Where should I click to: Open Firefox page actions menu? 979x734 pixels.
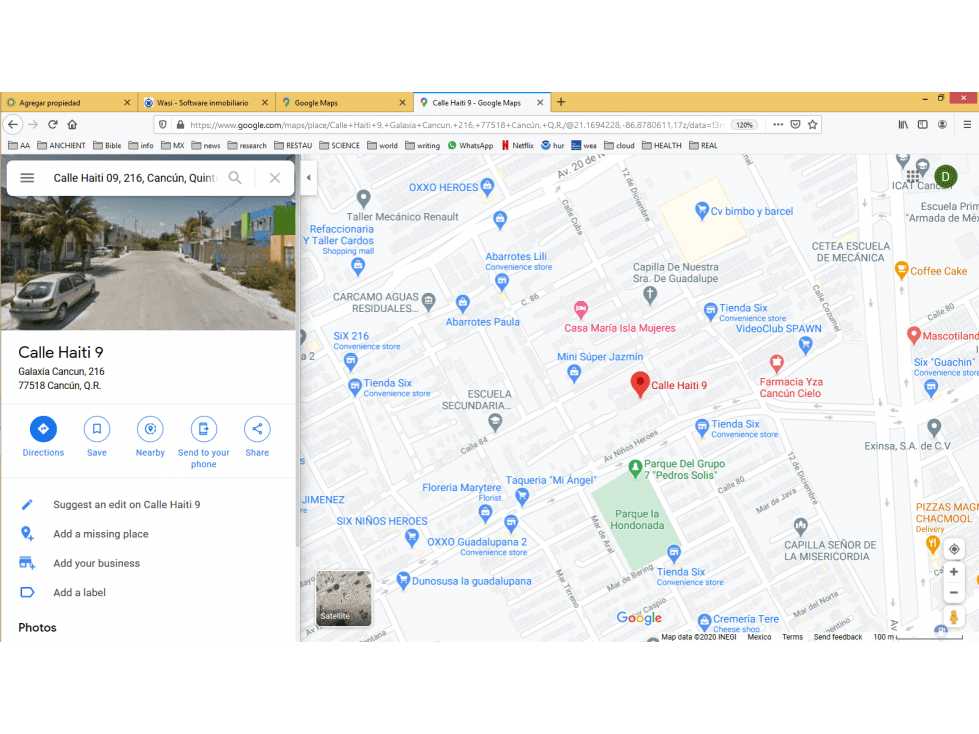tap(778, 124)
